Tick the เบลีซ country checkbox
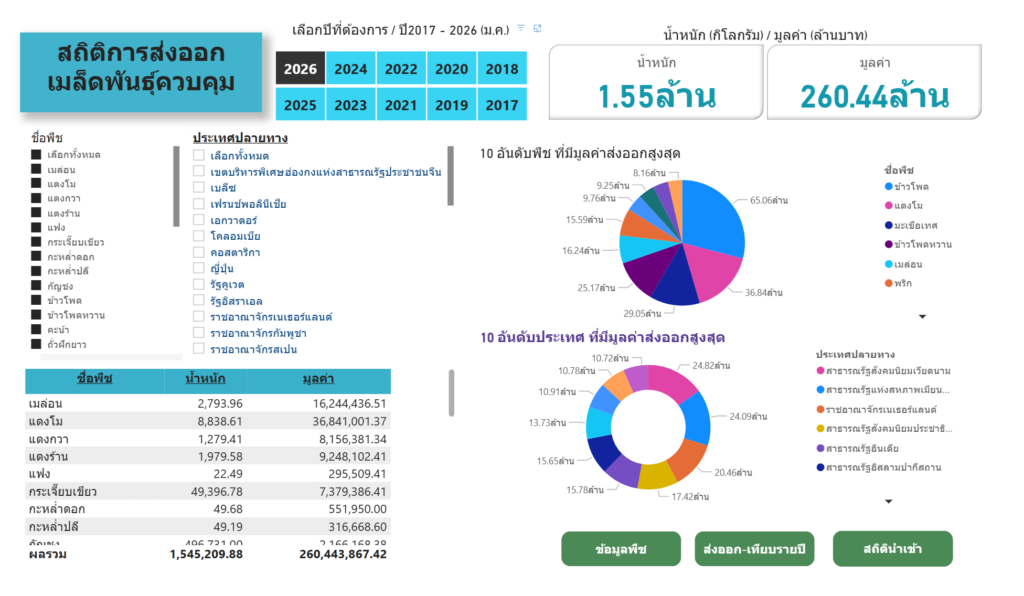 [x=199, y=188]
